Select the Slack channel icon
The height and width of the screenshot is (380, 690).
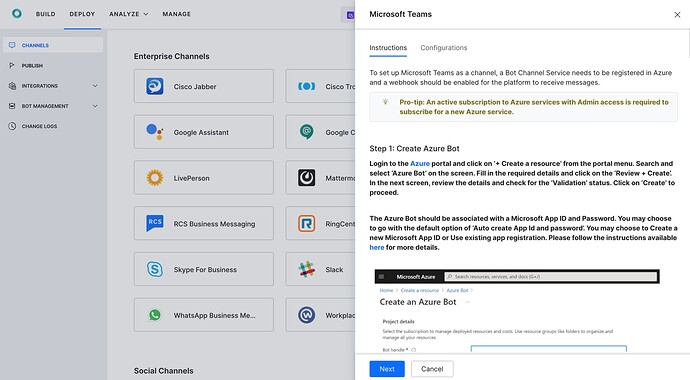pos(306,269)
